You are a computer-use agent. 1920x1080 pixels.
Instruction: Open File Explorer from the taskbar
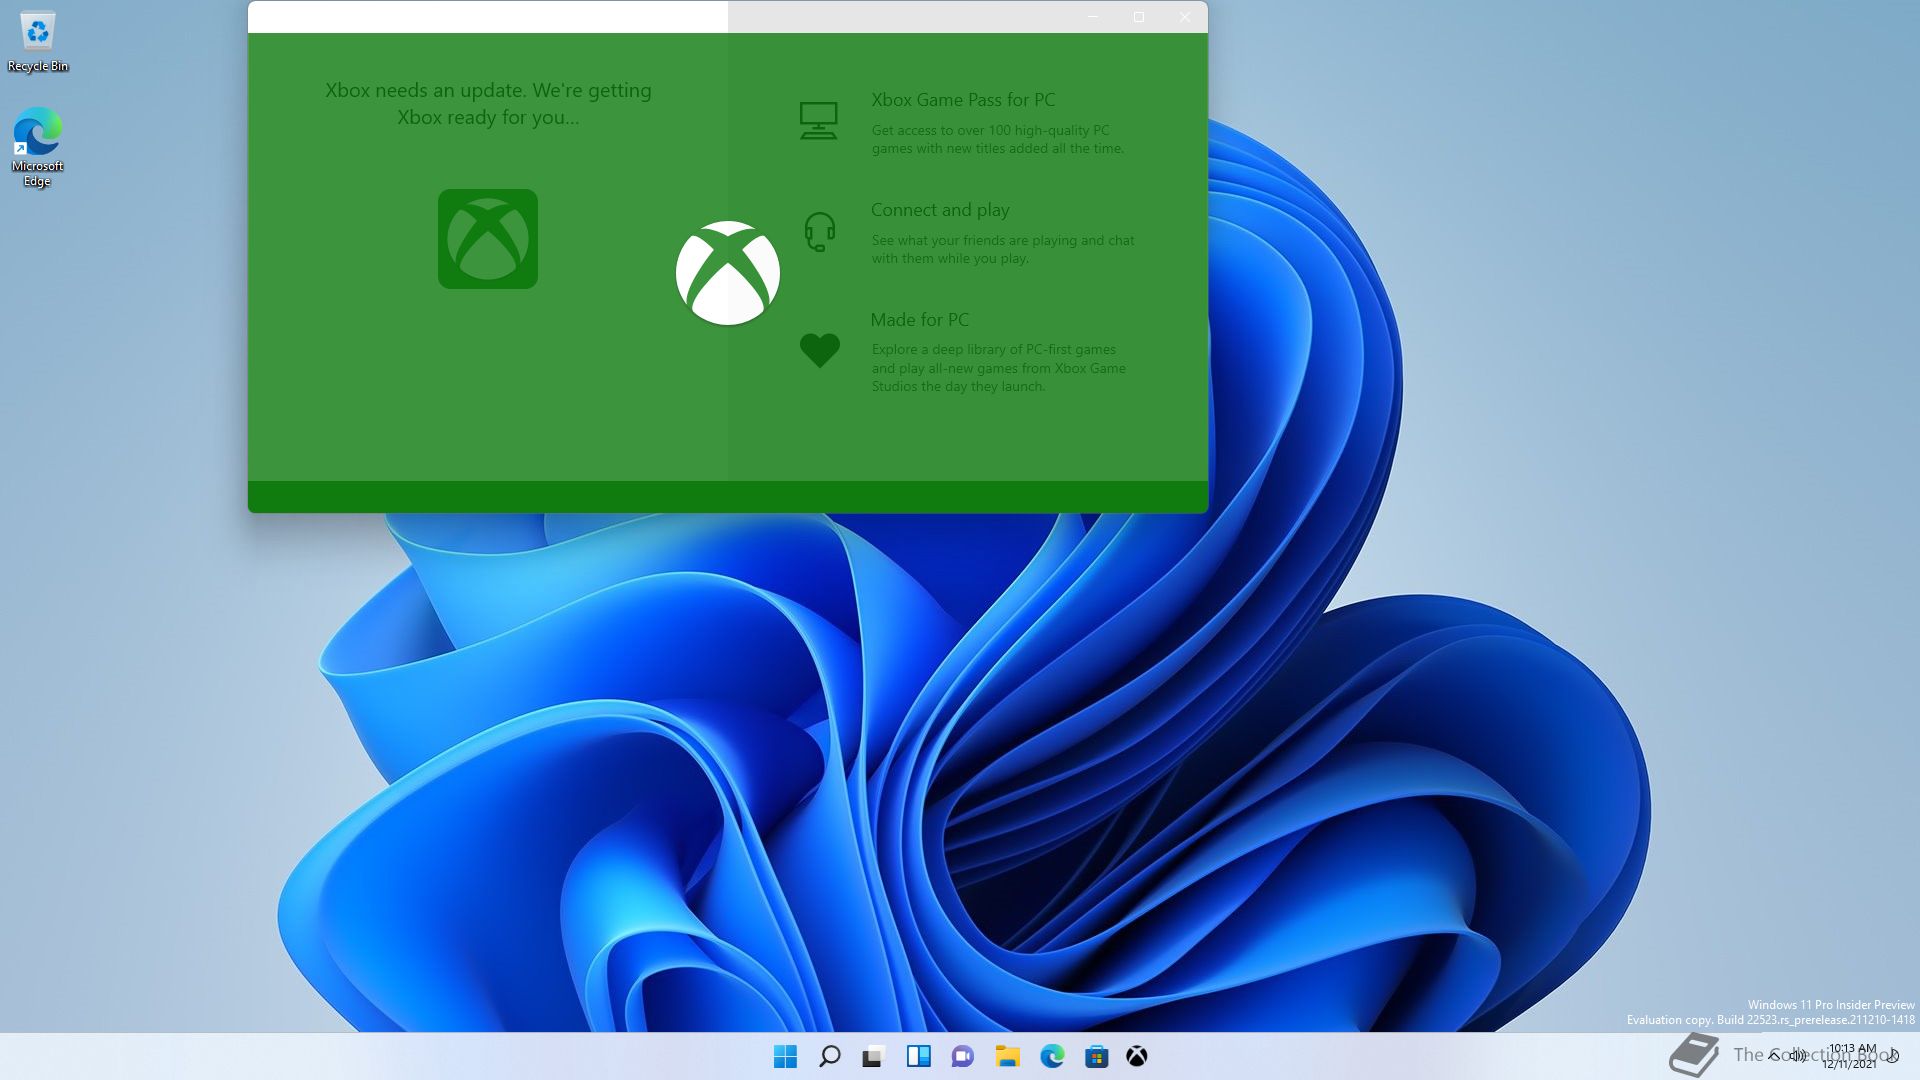coord(1007,1056)
